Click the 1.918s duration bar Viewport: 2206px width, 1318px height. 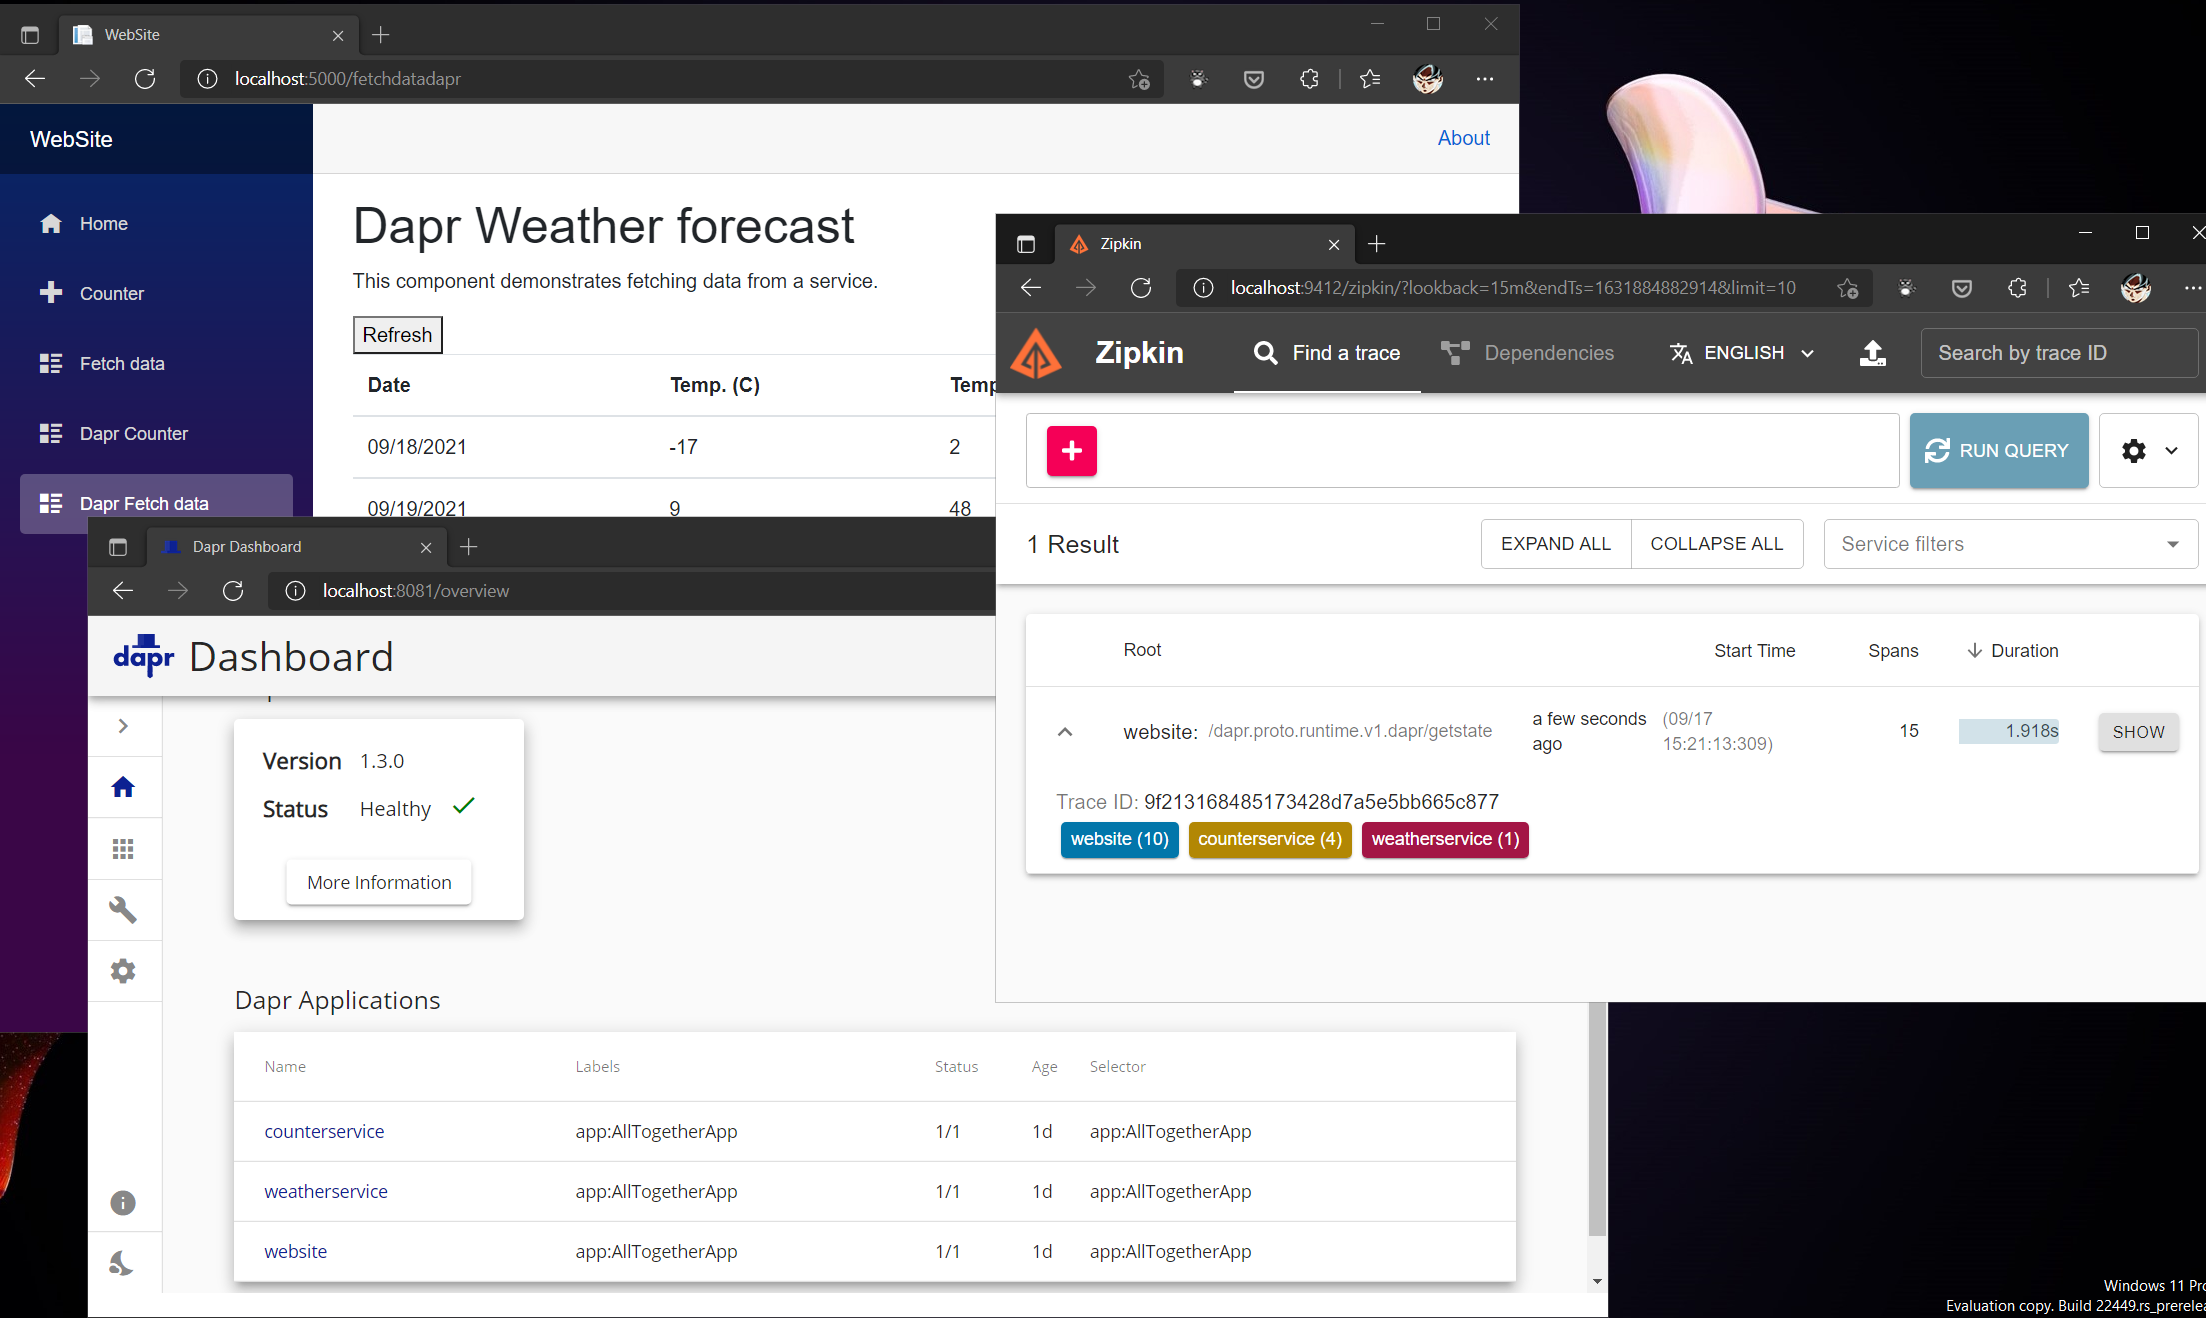(x=2008, y=731)
